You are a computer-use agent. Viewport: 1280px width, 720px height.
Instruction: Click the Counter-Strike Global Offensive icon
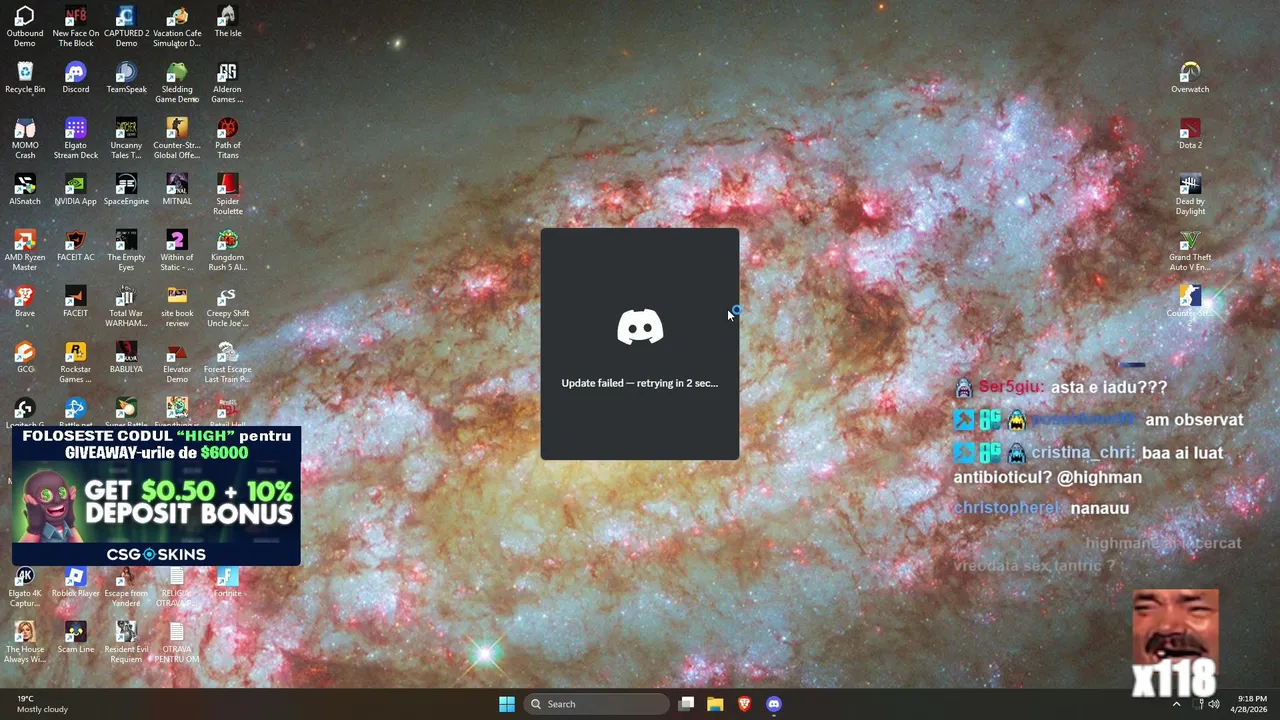click(177, 139)
